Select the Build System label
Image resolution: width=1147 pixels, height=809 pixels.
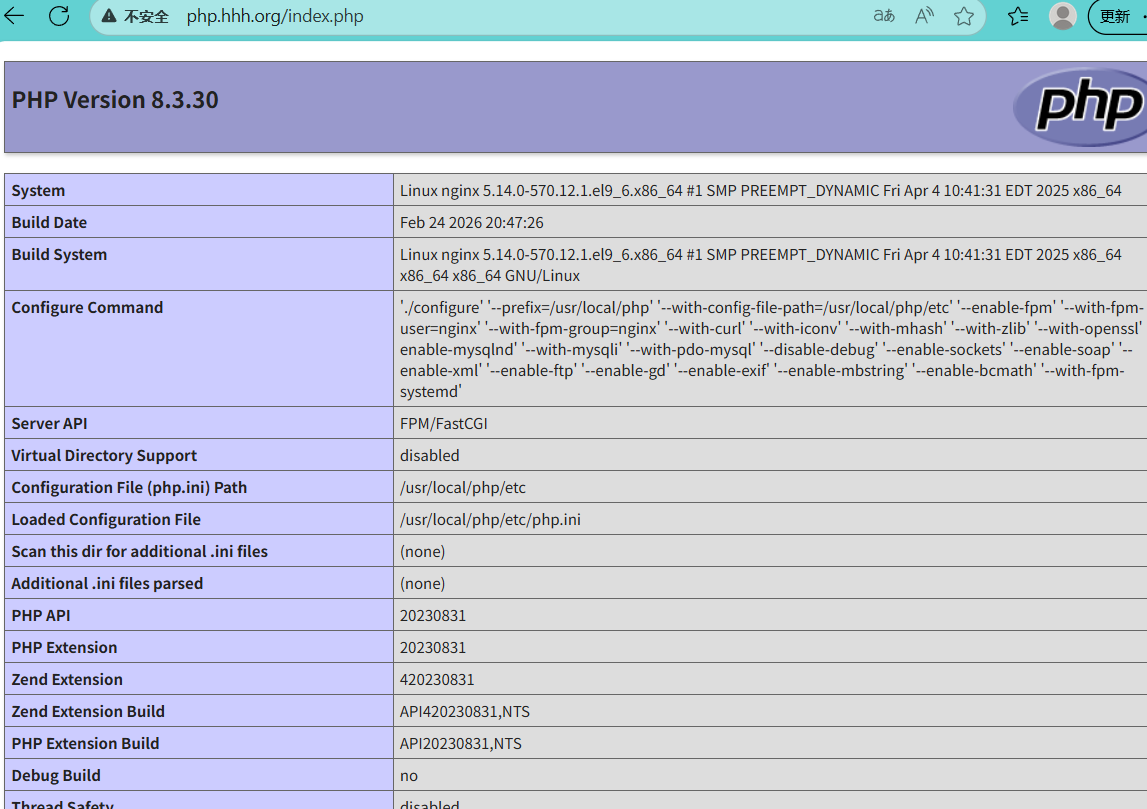pyautogui.click(x=59, y=255)
